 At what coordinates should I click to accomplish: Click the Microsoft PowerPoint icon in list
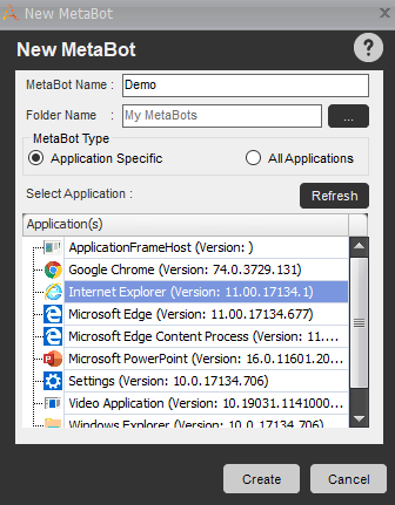53,359
